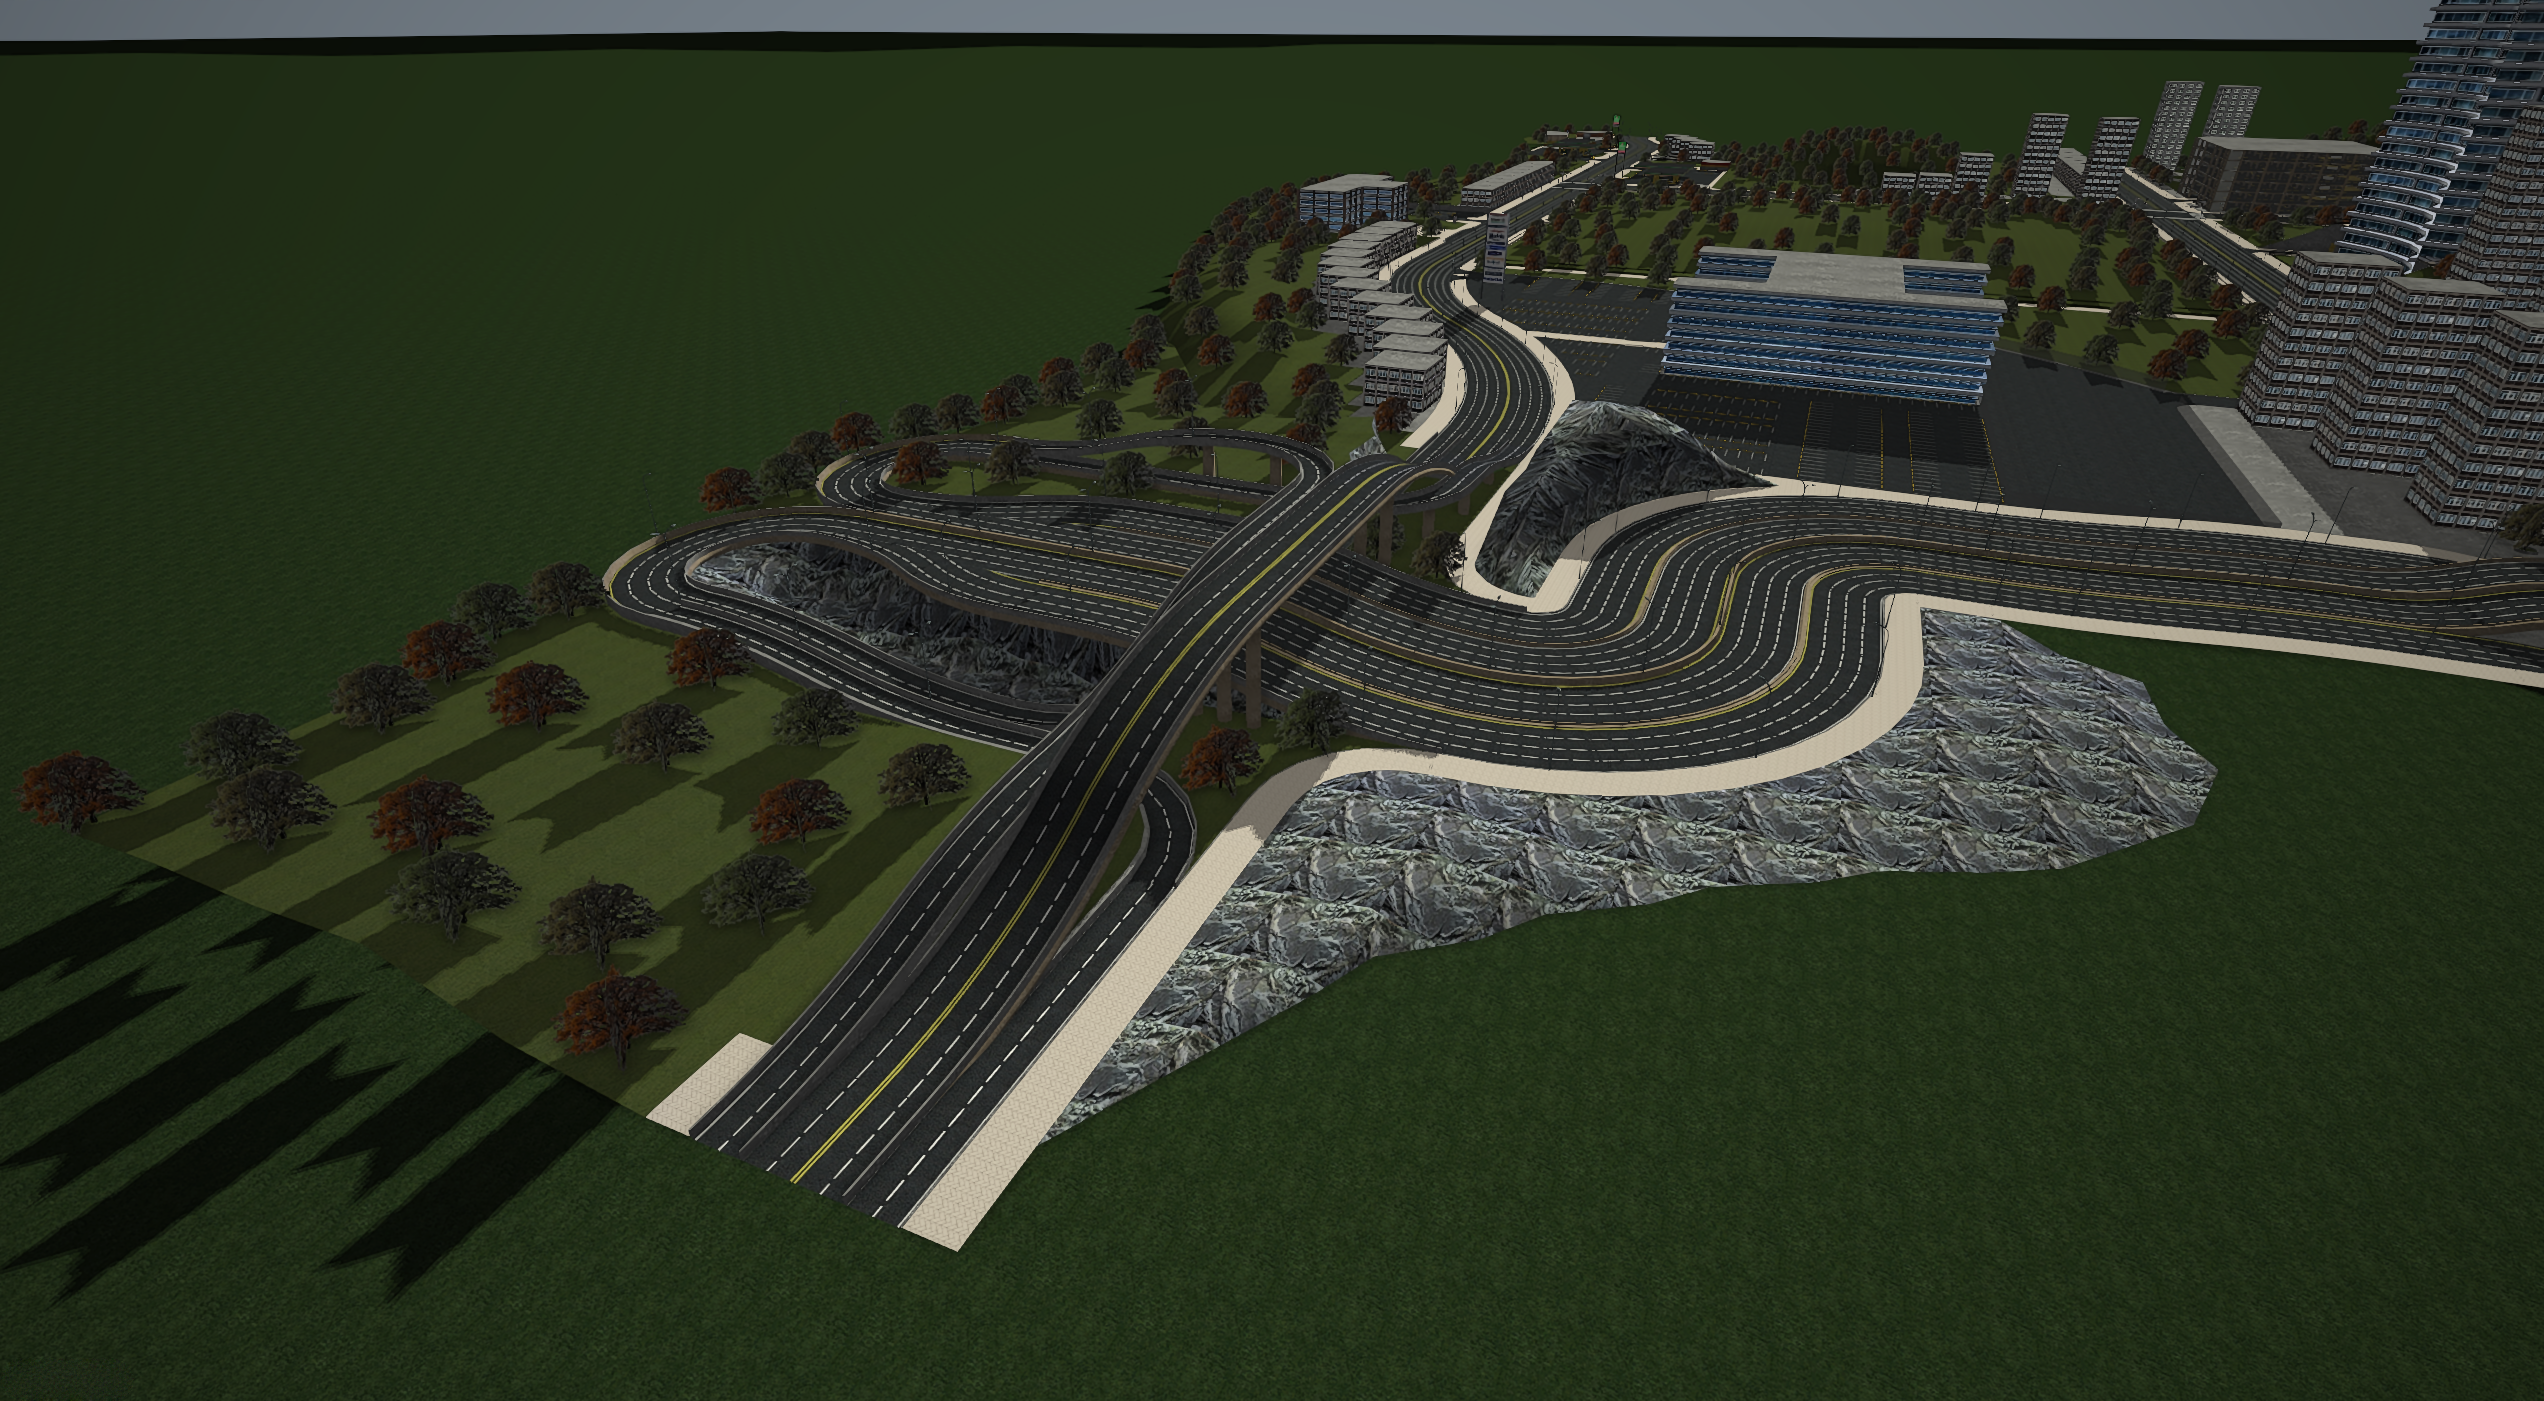Viewport: 2544px width, 1401px height.
Task: Select the red-leaf tree at the far left
Action: coord(75,790)
